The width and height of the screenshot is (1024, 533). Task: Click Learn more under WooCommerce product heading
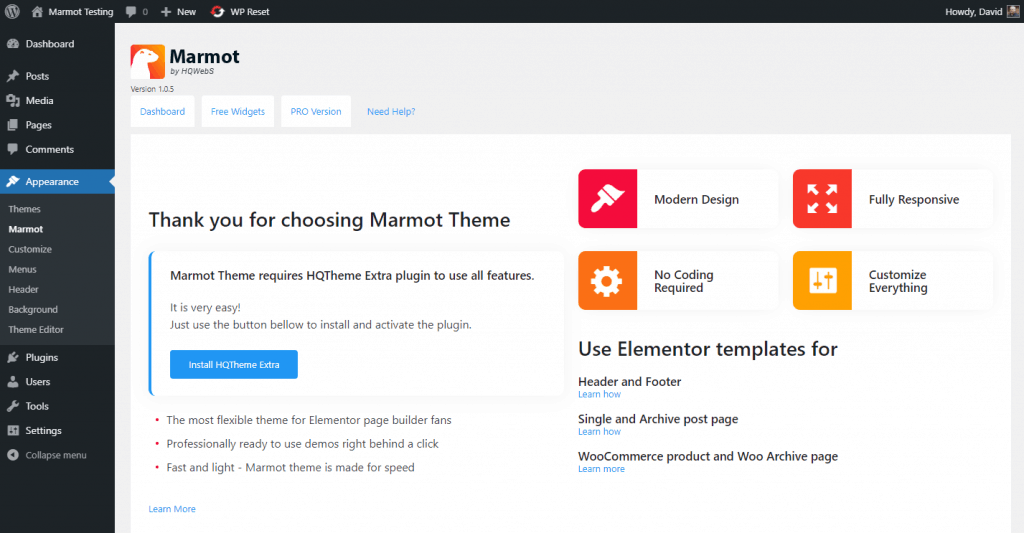(601, 469)
